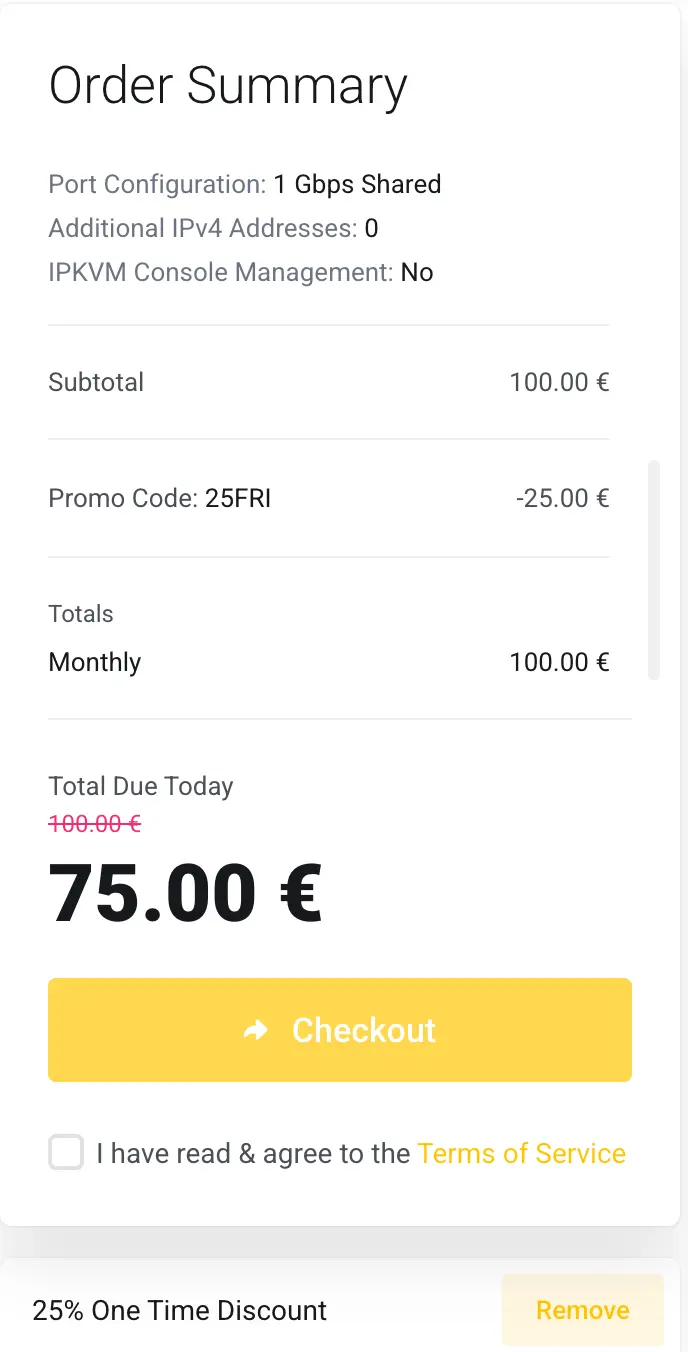
Task: Click the Monthly totals line
Action: [x=94, y=661]
